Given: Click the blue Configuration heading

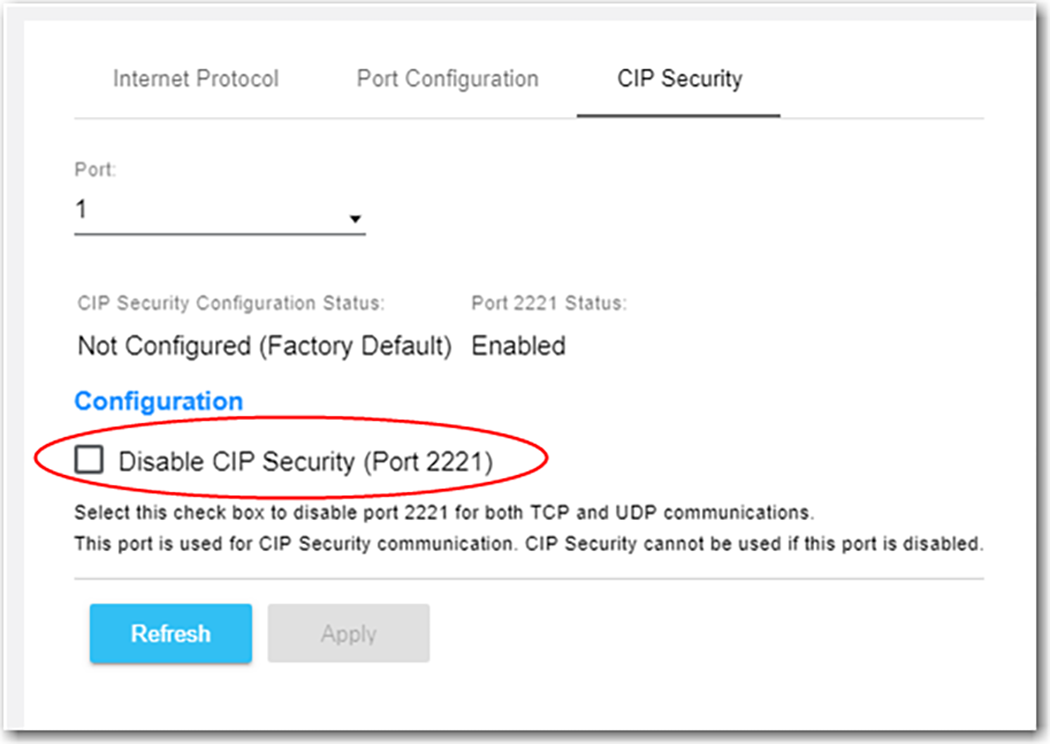Looking at the screenshot, I should (157, 401).
